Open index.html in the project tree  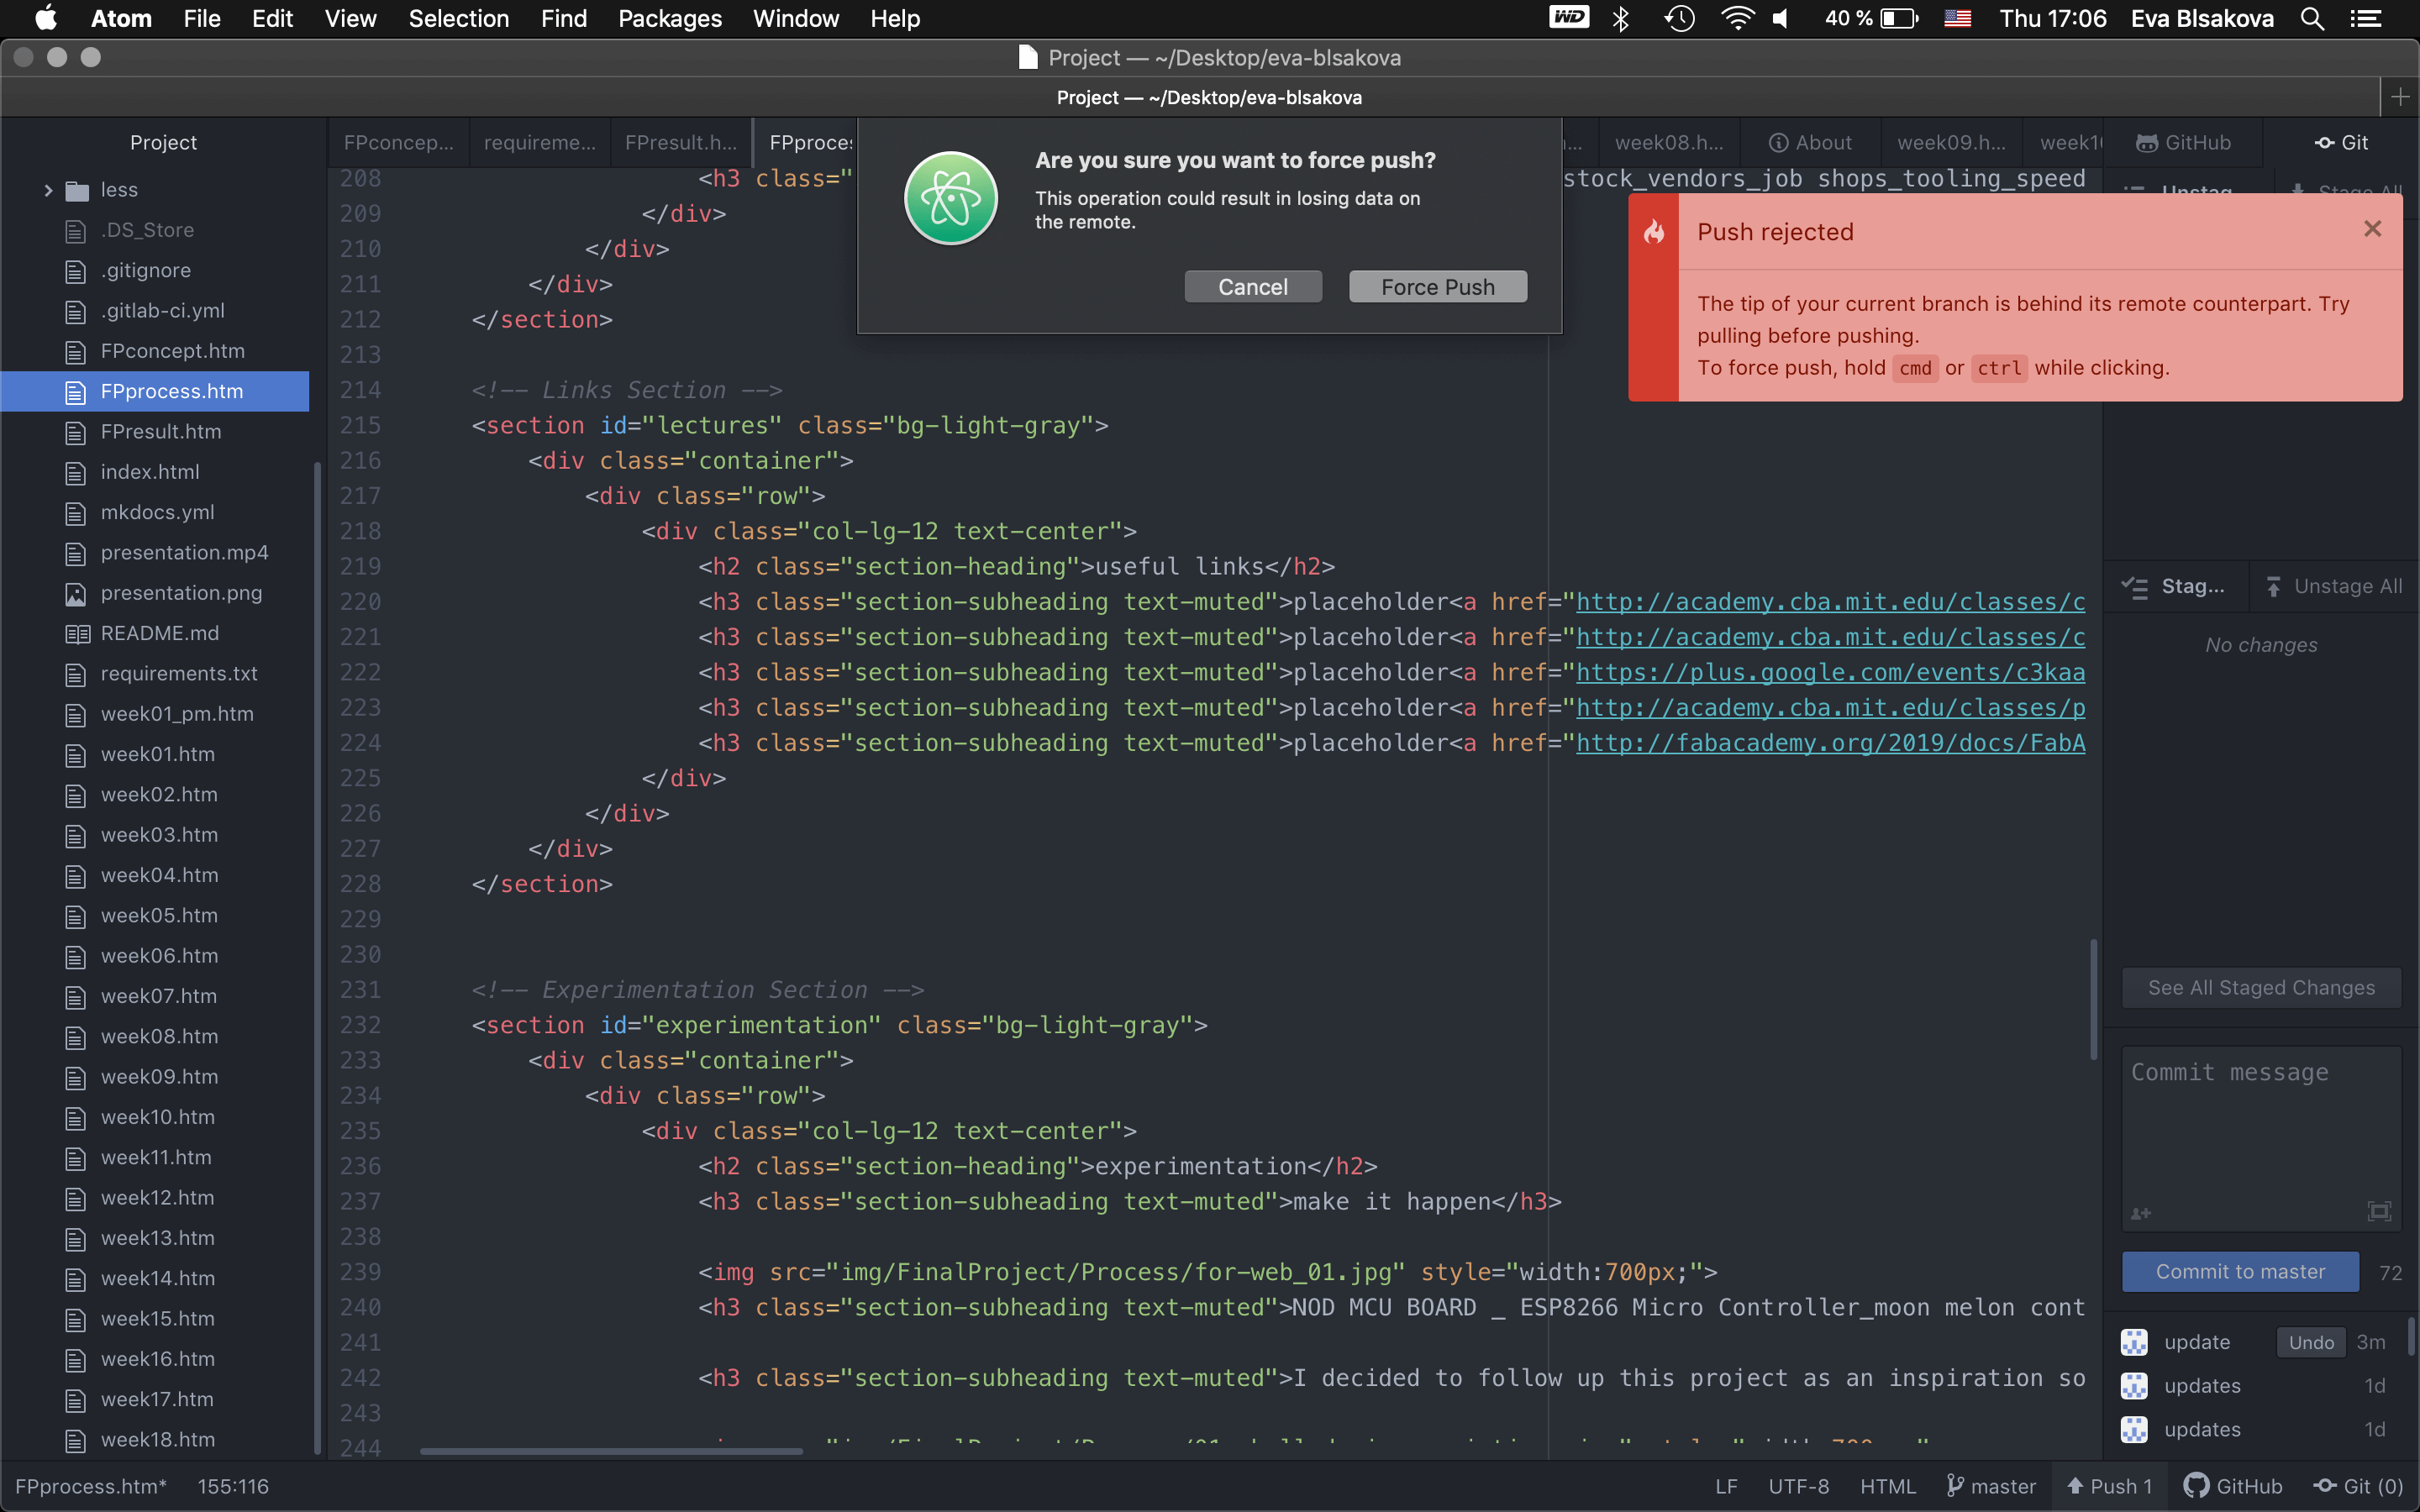click(150, 472)
